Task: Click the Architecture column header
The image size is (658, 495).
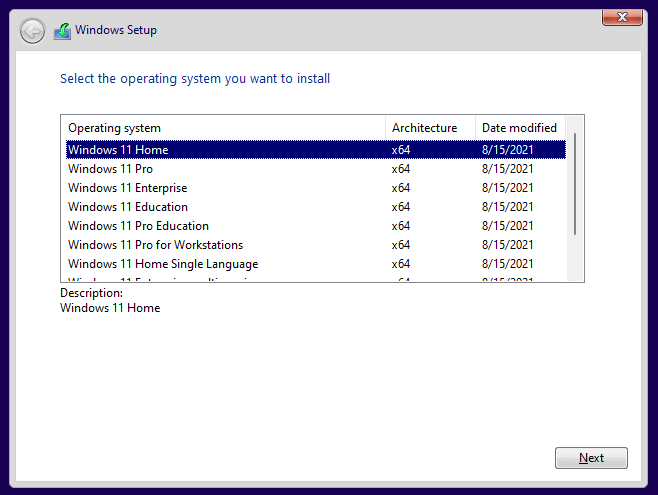Action: coord(430,128)
